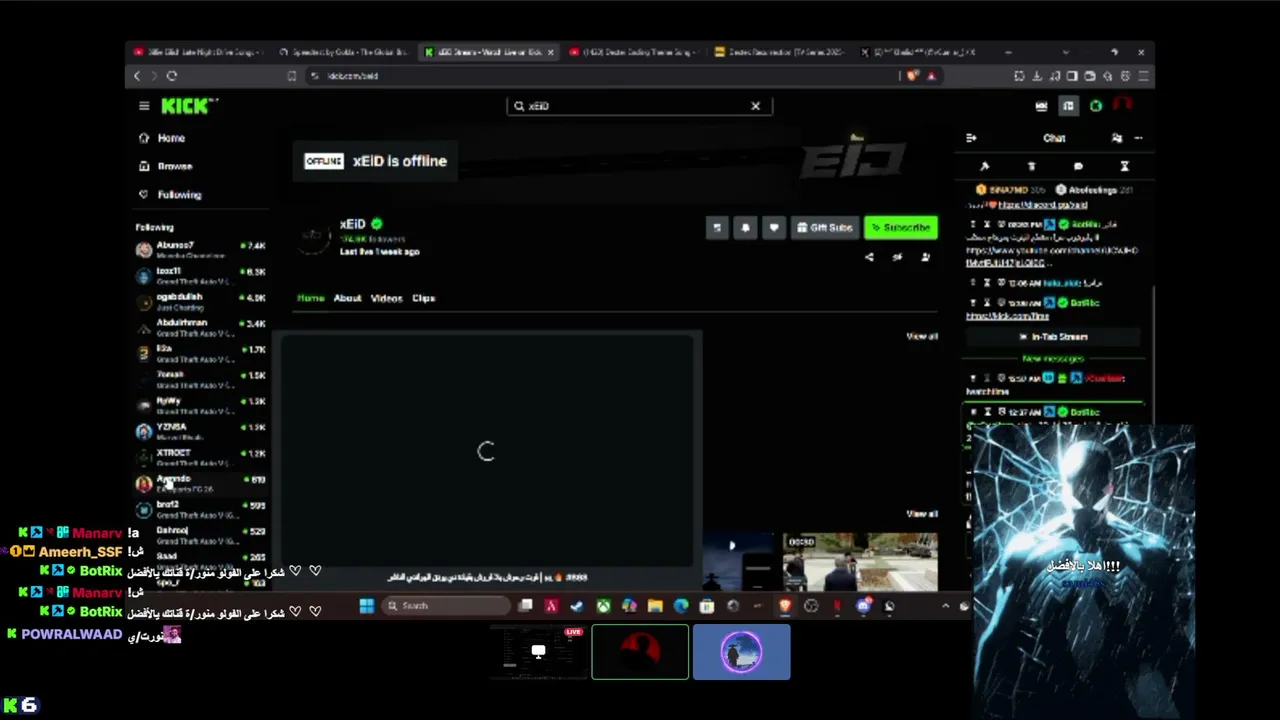1280x720 pixels.
Task: Click the green circular icon in Kick header
Action: pos(1096,106)
